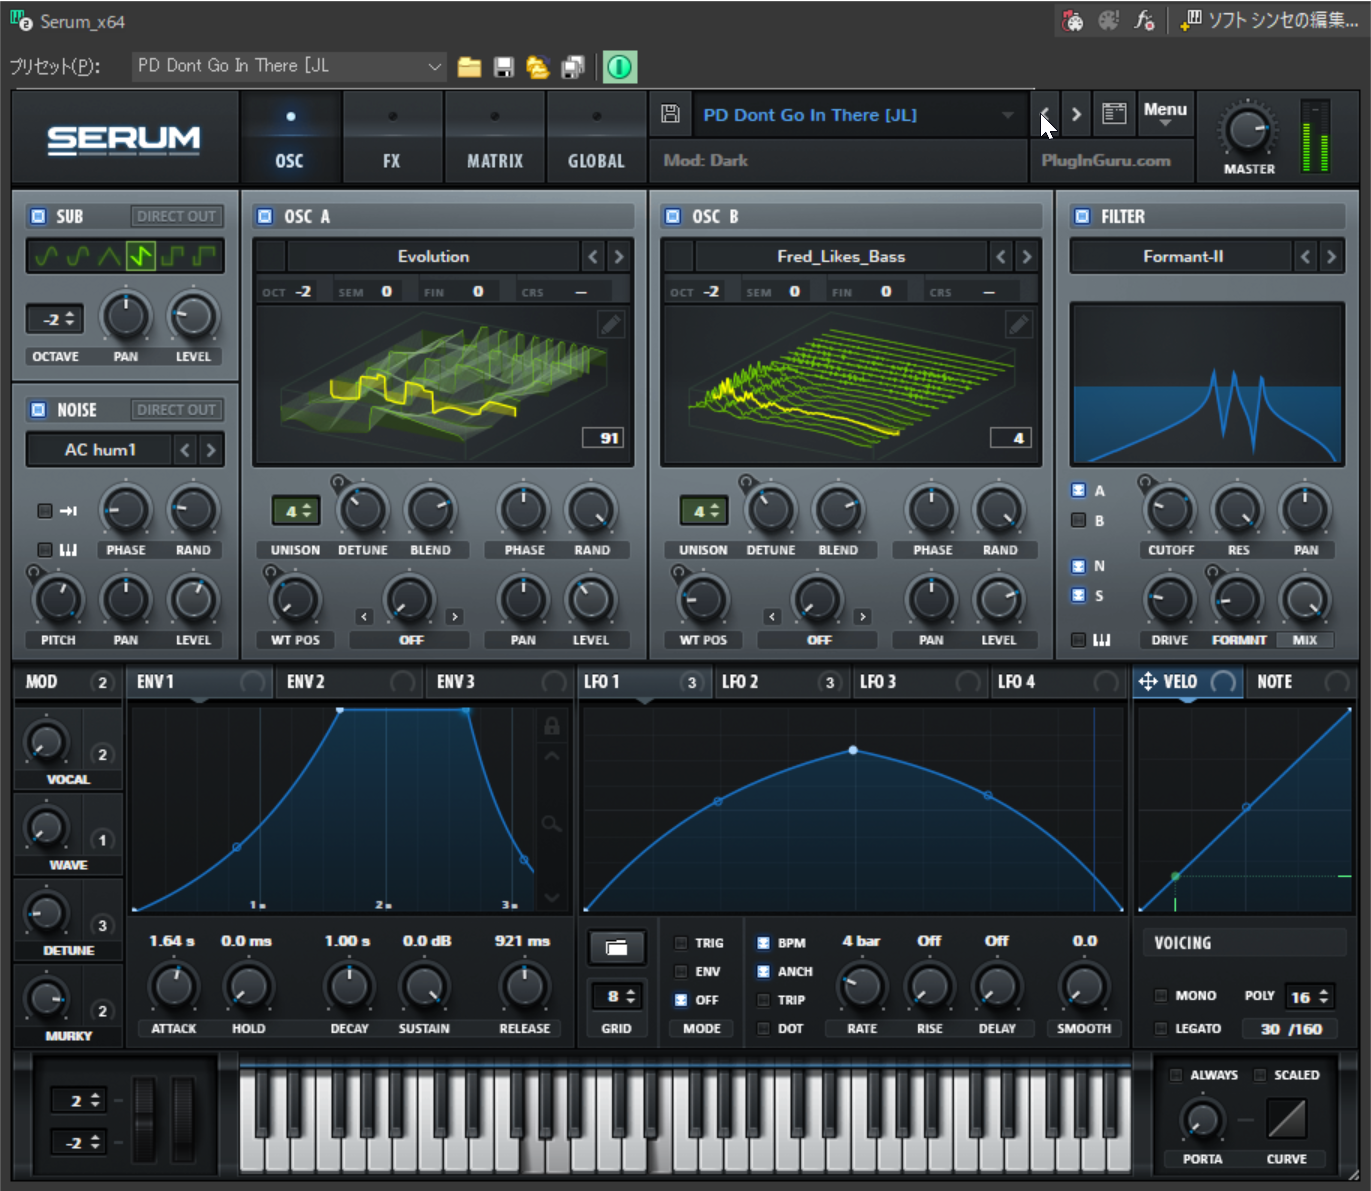The image size is (1371, 1191).
Task: Open the Formant-II filter type selector
Action: 1183,257
